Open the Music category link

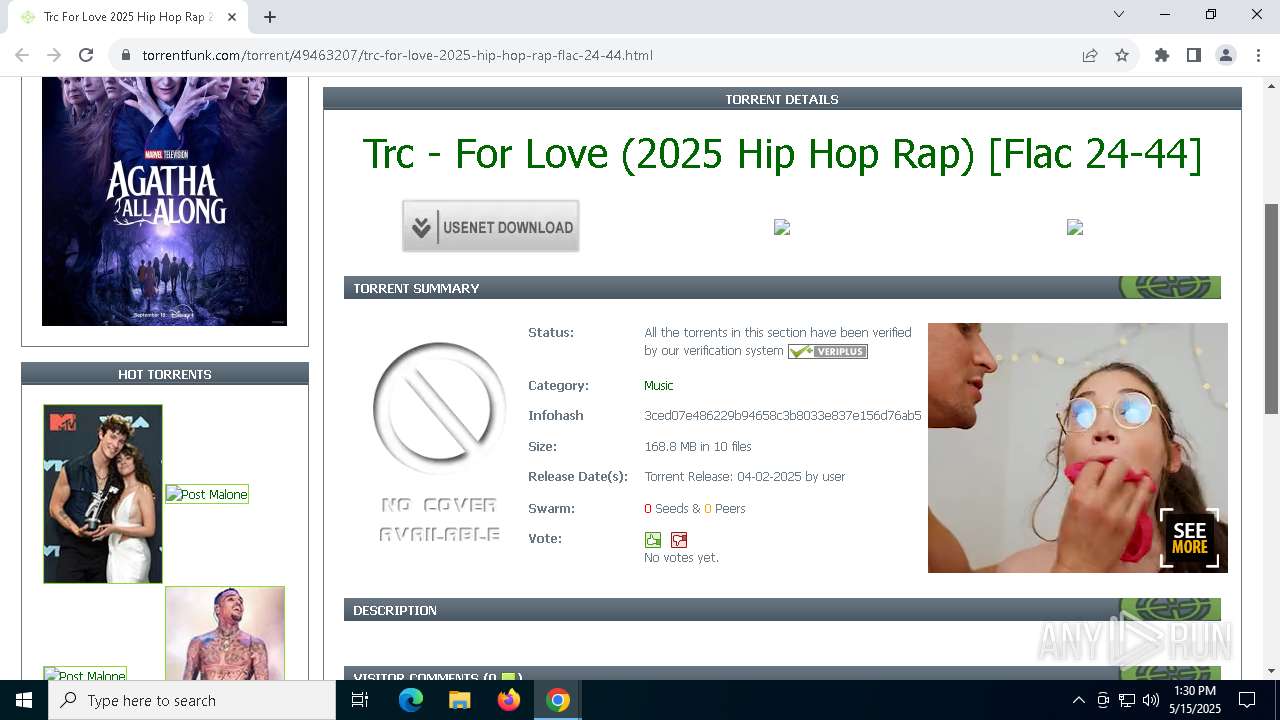(x=658, y=385)
